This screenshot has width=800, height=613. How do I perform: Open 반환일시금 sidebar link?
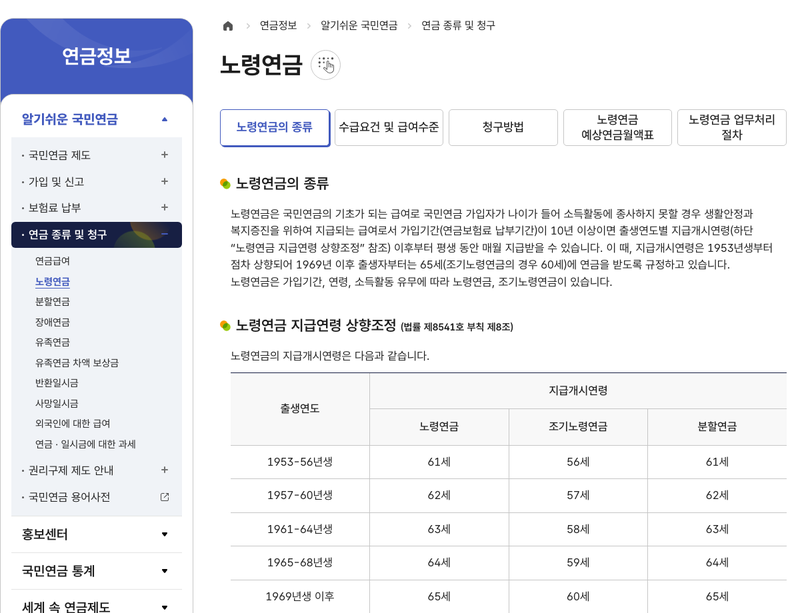tap(57, 383)
